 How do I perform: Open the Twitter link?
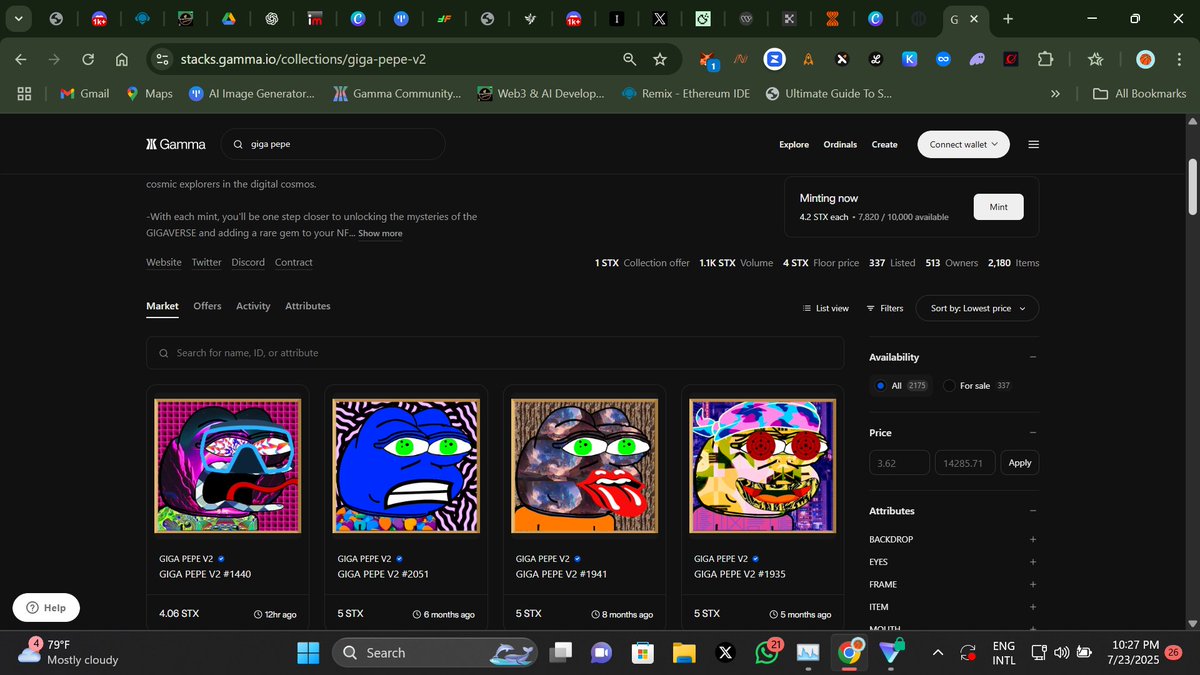pos(207,262)
